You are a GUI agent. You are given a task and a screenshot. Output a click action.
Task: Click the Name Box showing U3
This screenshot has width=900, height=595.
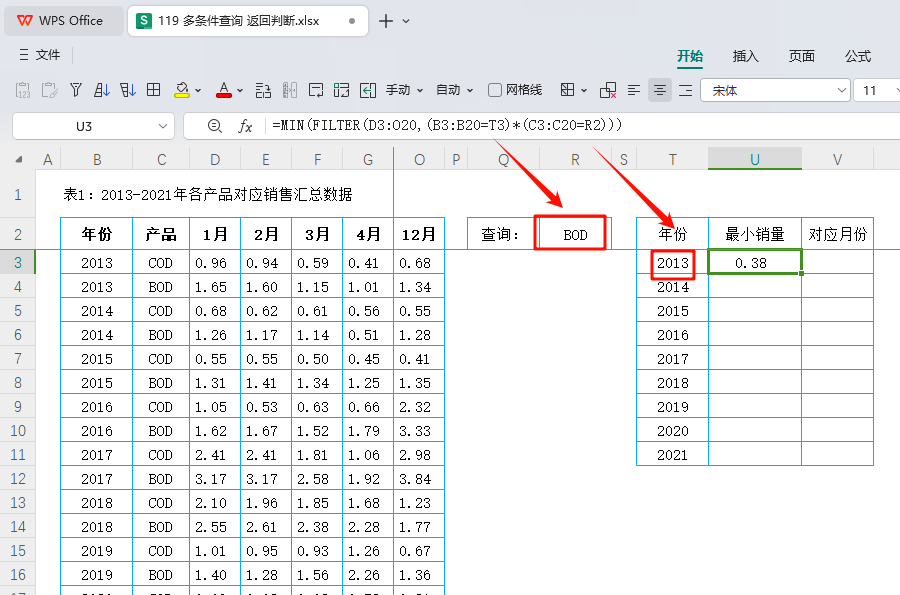[84, 126]
